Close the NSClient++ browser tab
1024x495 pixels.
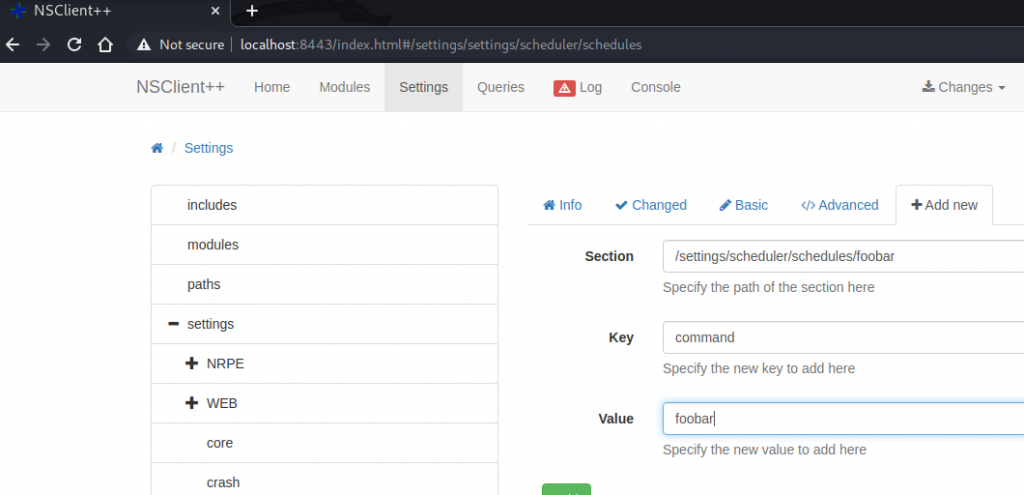pyautogui.click(x=216, y=11)
